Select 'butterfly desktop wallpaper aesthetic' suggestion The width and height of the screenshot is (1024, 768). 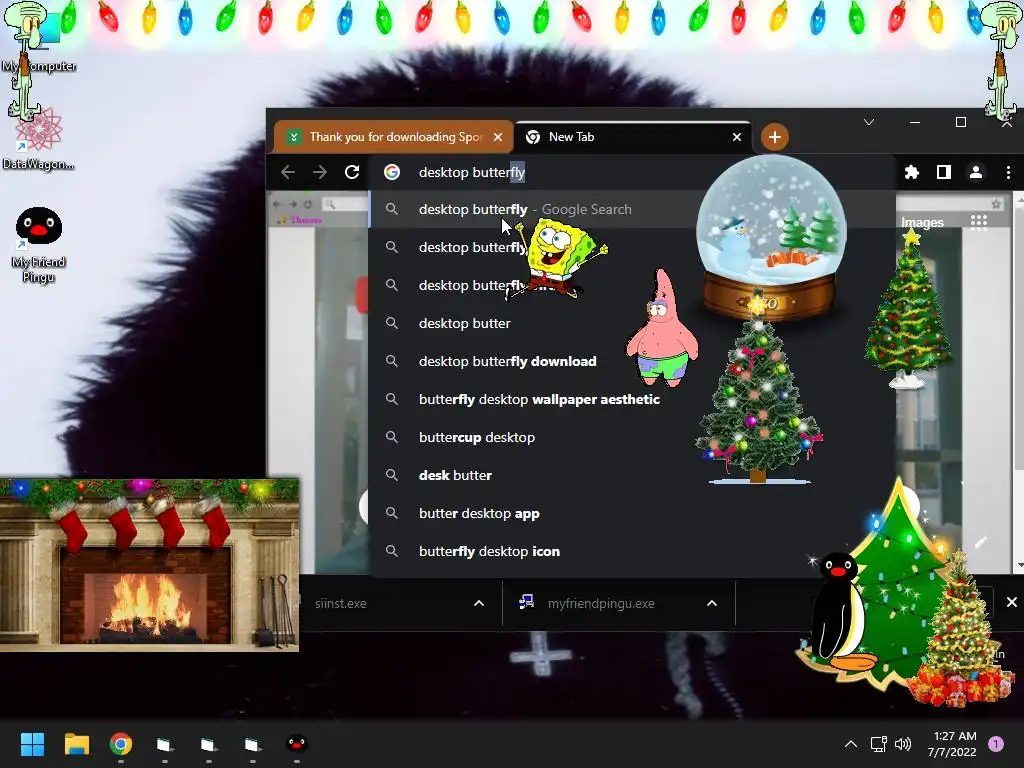click(x=539, y=399)
